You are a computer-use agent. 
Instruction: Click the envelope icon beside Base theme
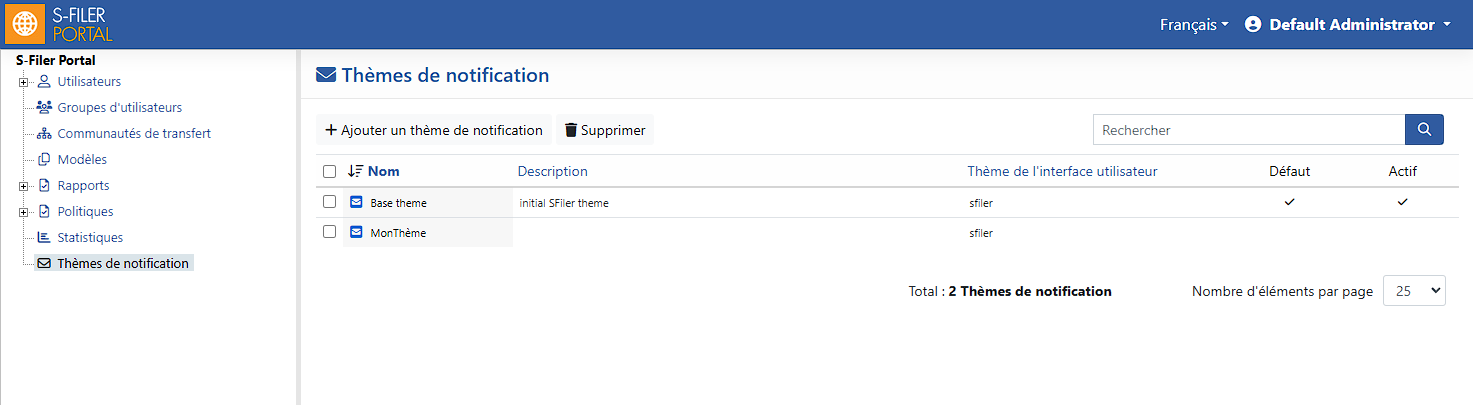click(357, 202)
